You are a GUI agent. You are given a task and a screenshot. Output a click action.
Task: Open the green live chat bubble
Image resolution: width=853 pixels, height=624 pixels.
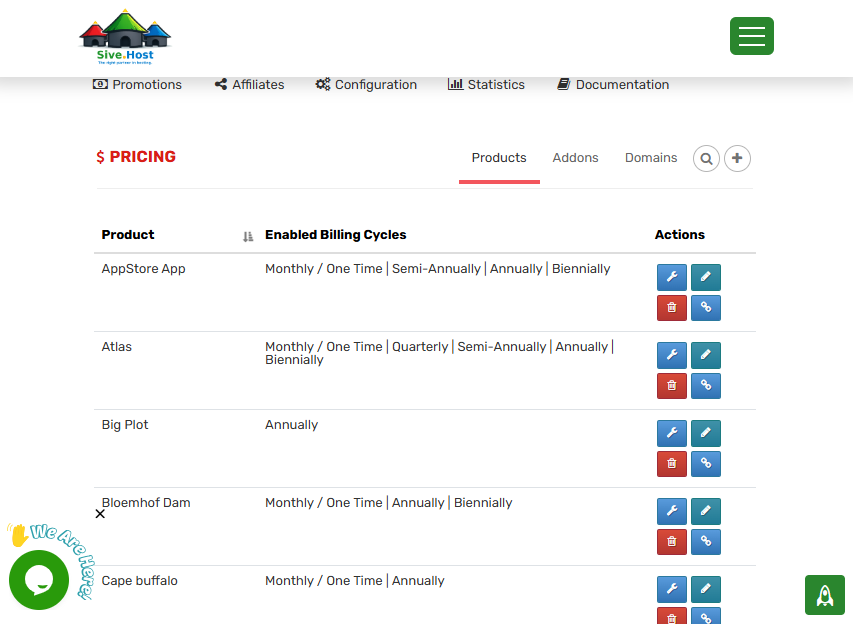(39, 580)
